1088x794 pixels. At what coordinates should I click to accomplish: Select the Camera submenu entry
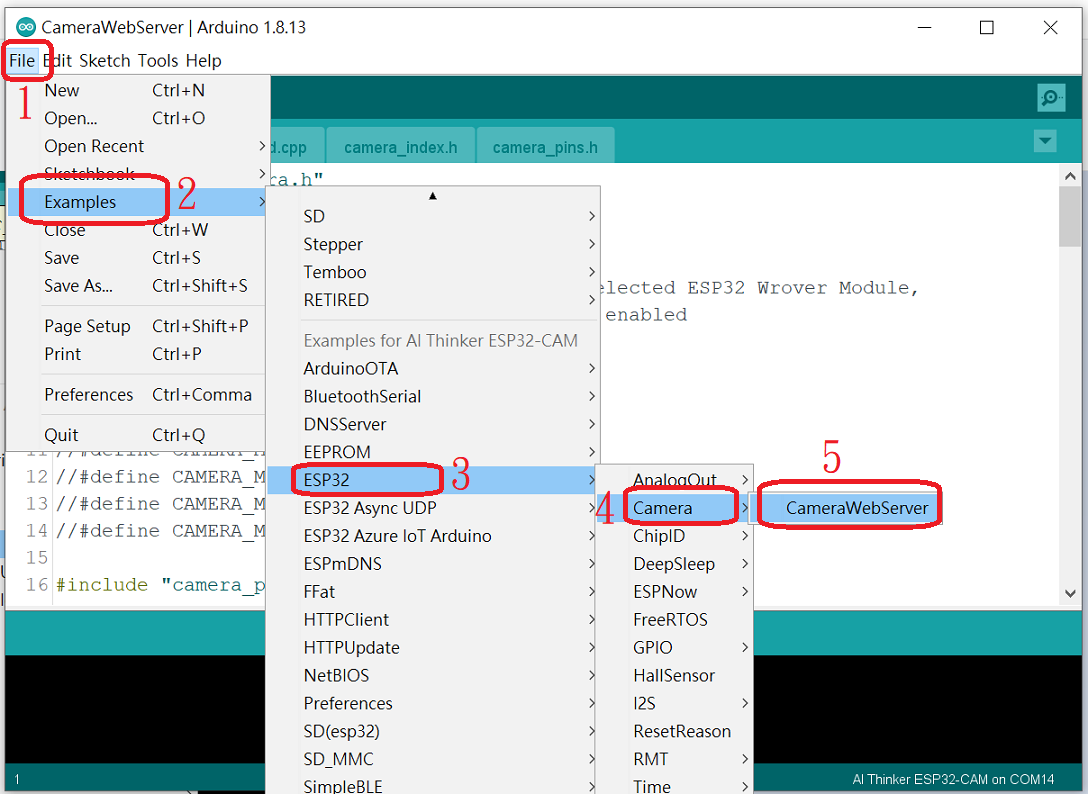point(674,507)
